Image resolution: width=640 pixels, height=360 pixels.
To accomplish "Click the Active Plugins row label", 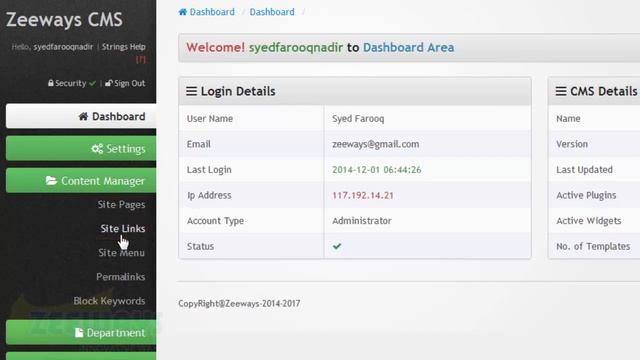I will coord(586,195).
